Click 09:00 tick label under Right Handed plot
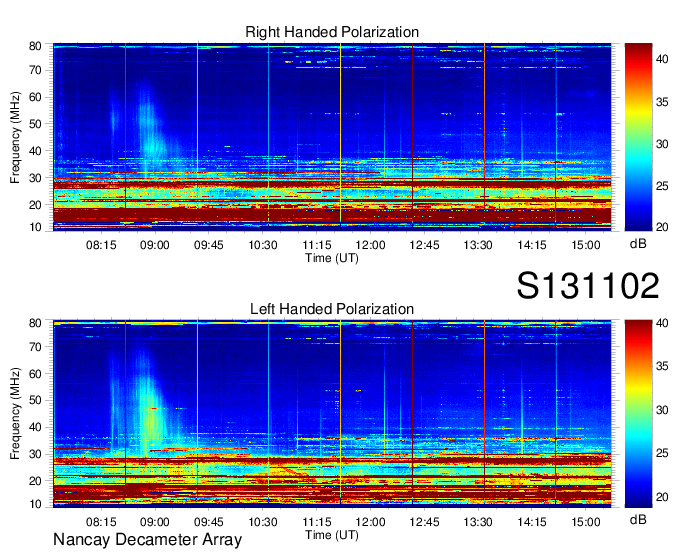The height and width of the screenshot is (552, 680). pyautogui.click(x=154, y=245)
